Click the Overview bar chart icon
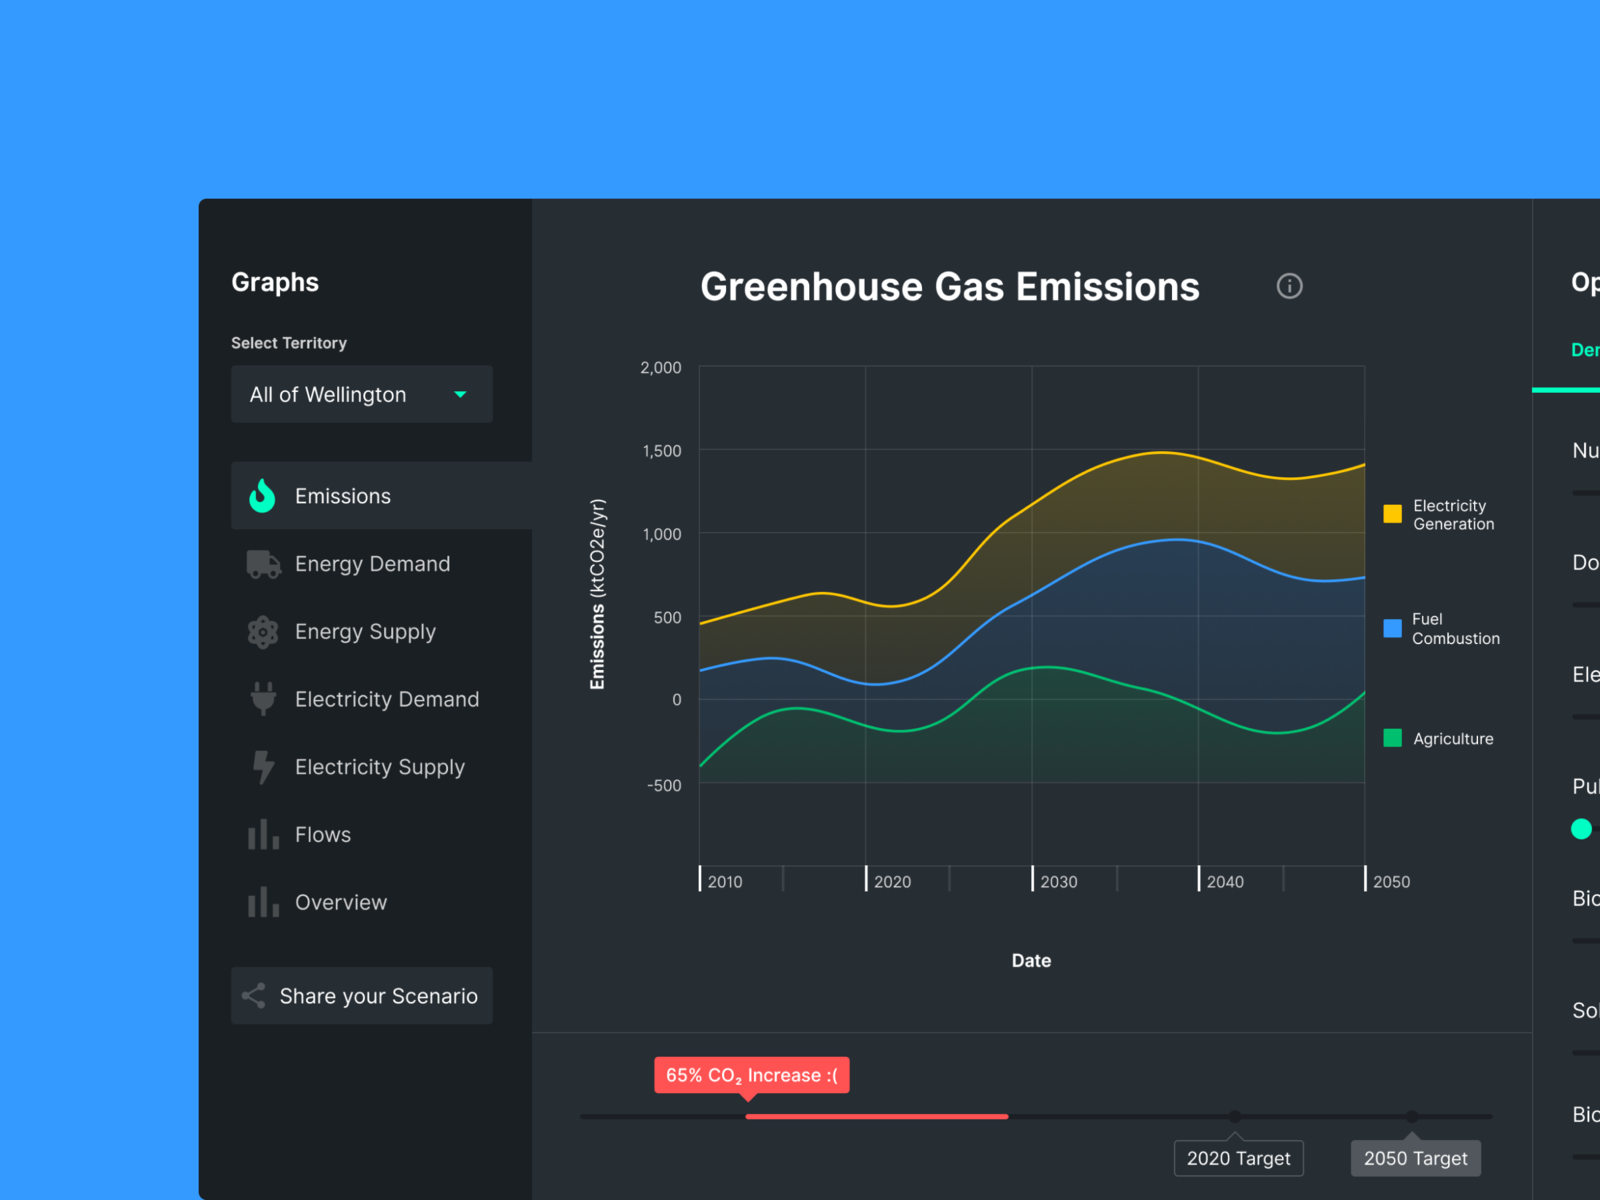This screenshot has width=1600, height=1200. tap(263, 902)
